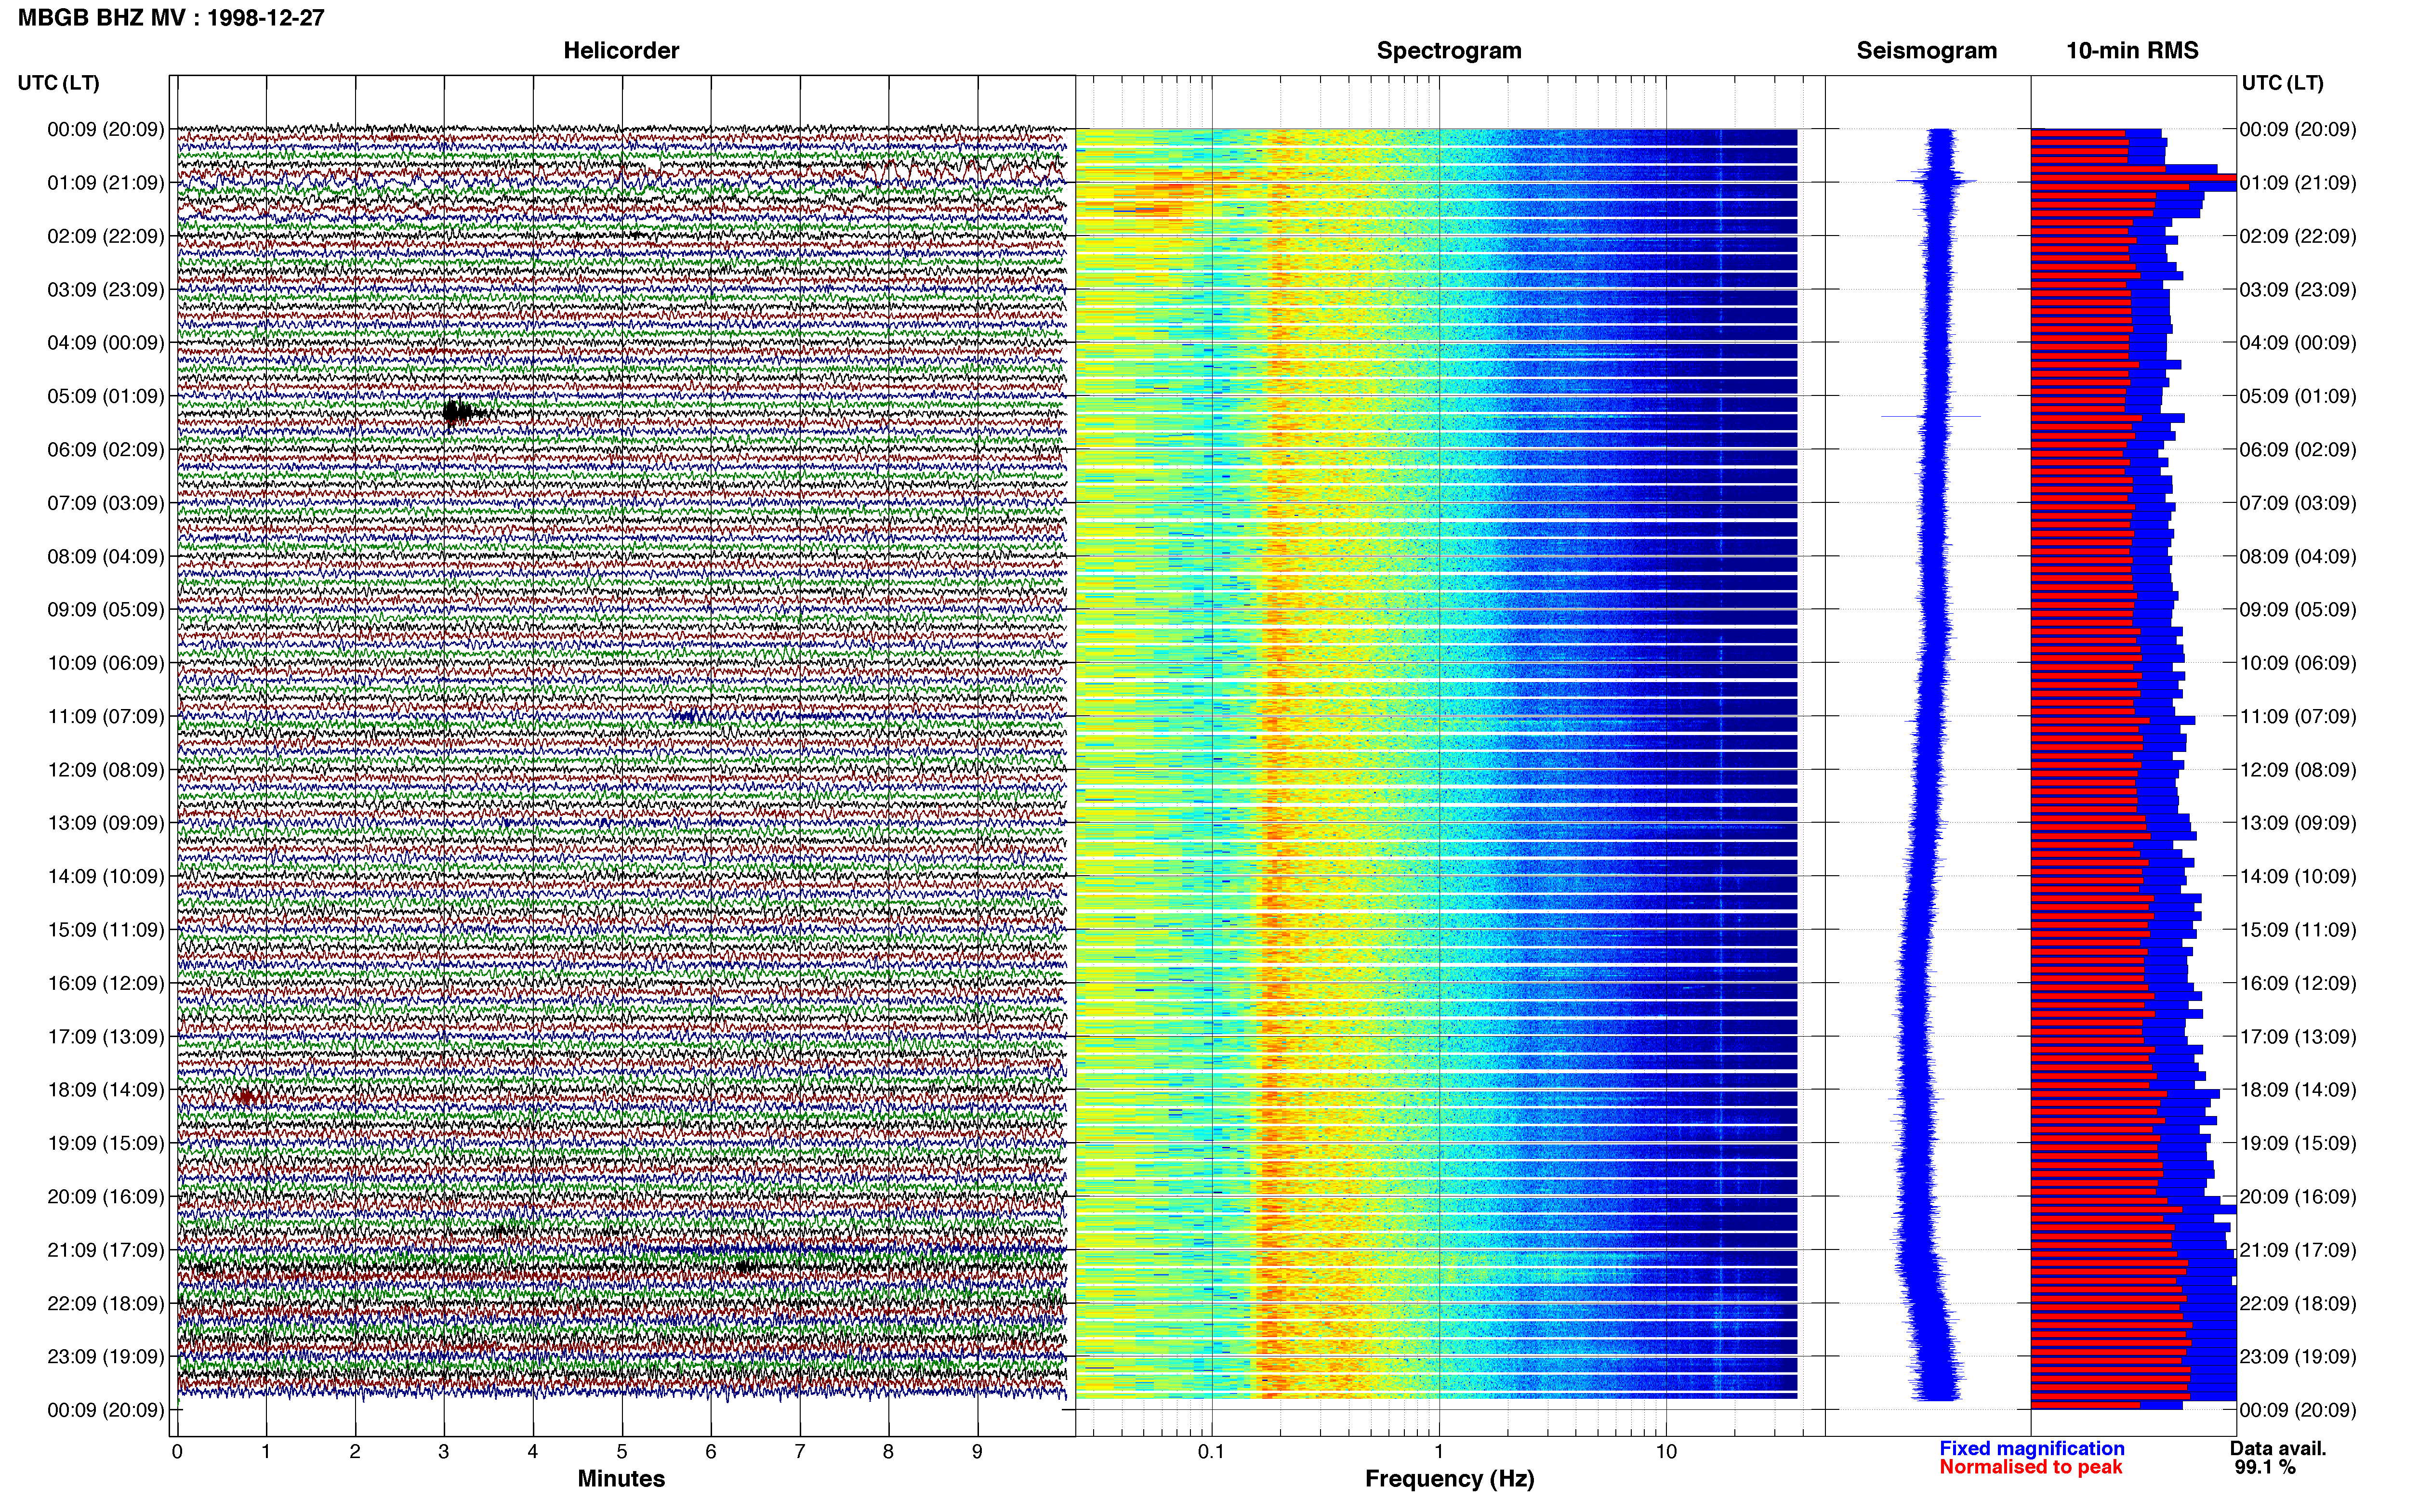Click the 10-min RMS heading
Screen dimensions: 2418x1512
coord(2132,51)
